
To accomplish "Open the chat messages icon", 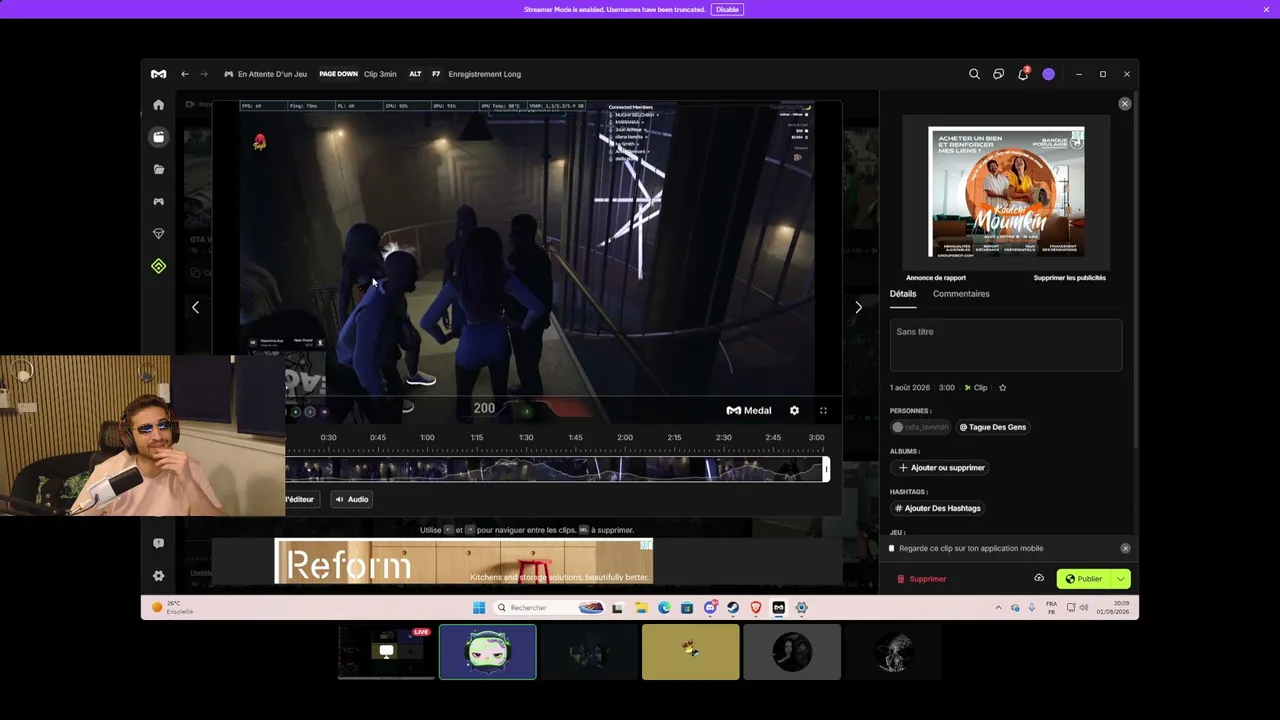I will [998, 74].
